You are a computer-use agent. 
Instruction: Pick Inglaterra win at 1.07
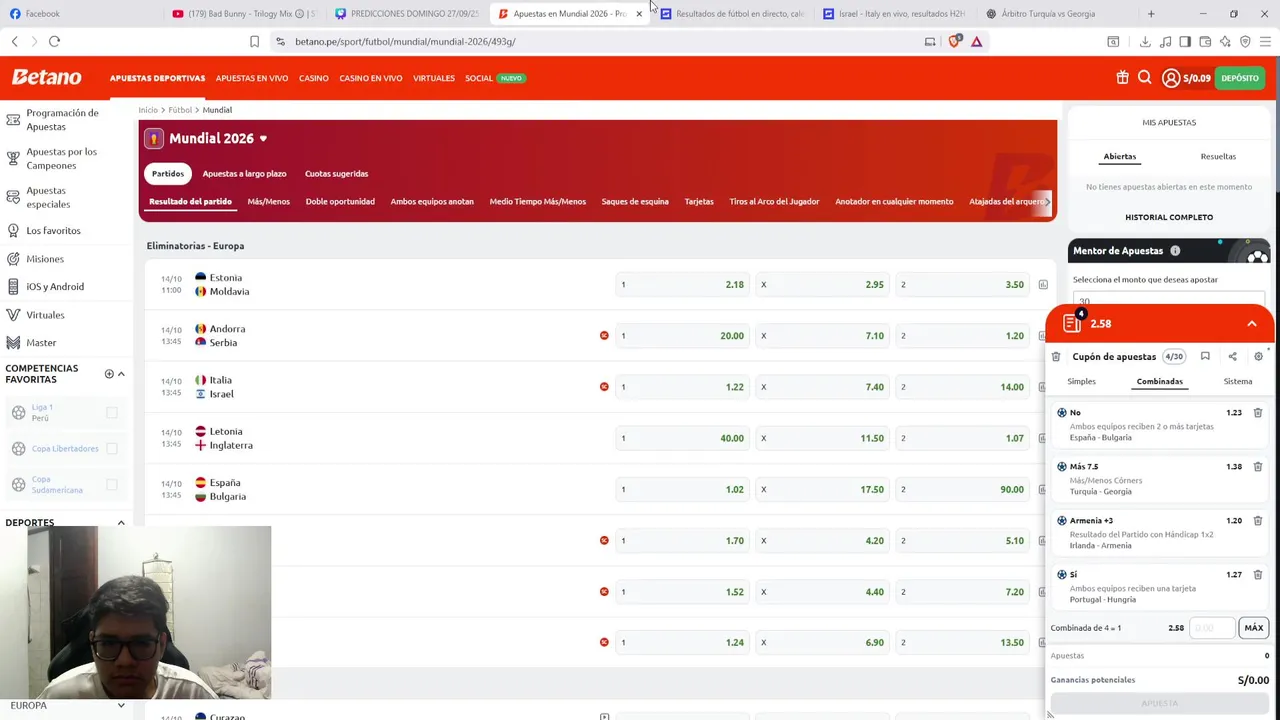coord(963,438)
